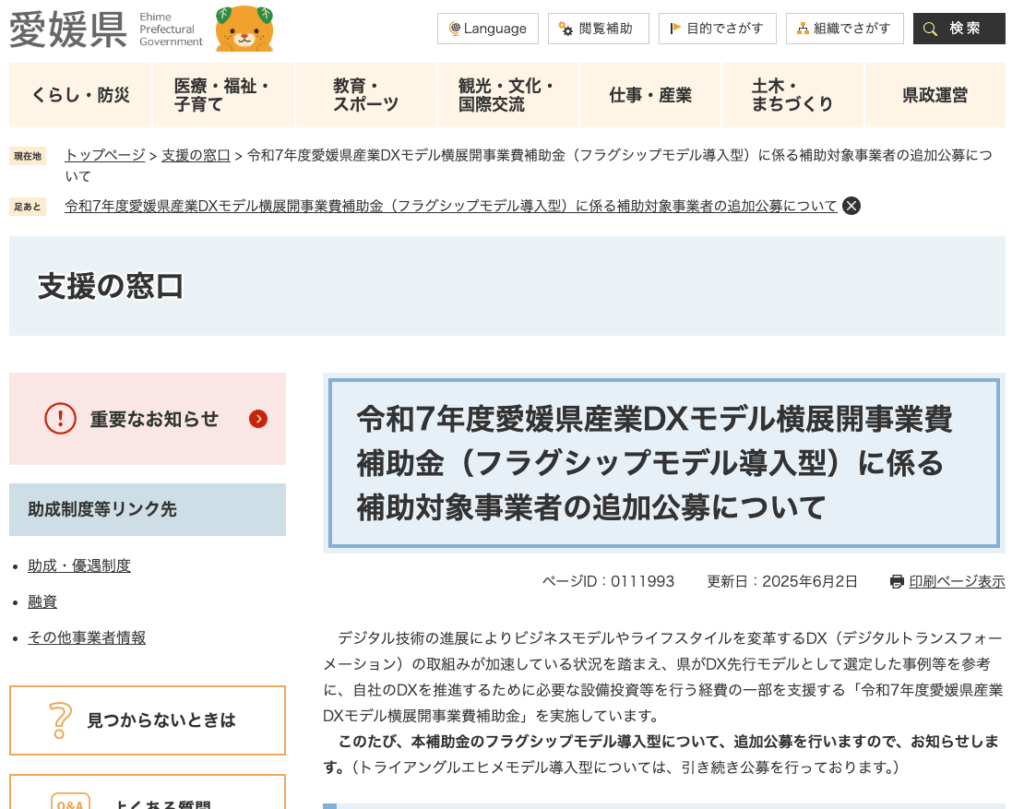Open the Language selection button
The width and height of the screenshot is (1024, 809).
(488, 29)
